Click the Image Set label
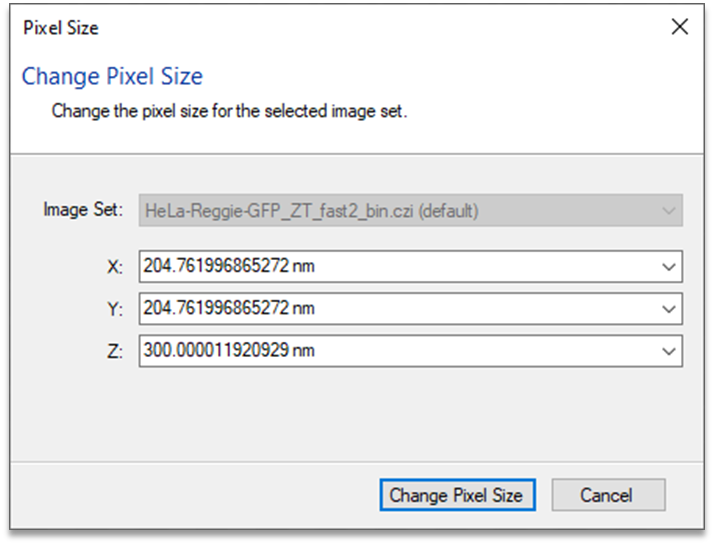The image size is (714, 545). pos(83,210)
